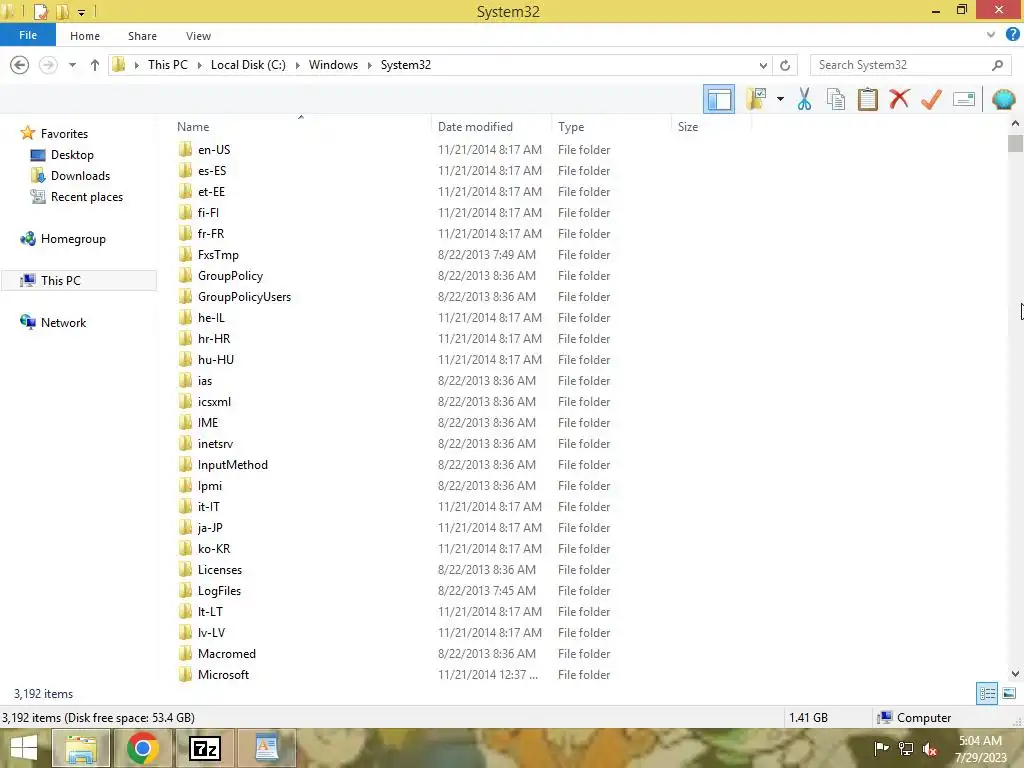Click the folder options toolbar icon
This screenshot has width=1024, height=768.
coord(757,99)
